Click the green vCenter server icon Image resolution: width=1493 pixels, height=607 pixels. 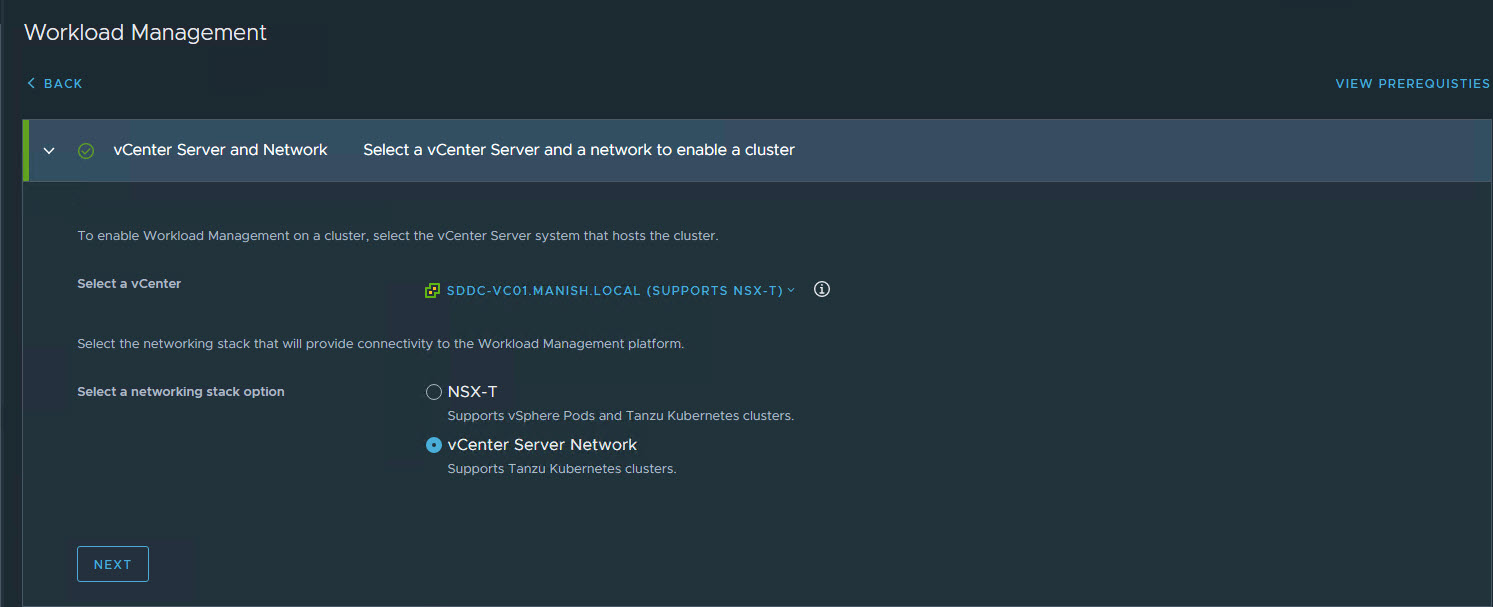432,291
